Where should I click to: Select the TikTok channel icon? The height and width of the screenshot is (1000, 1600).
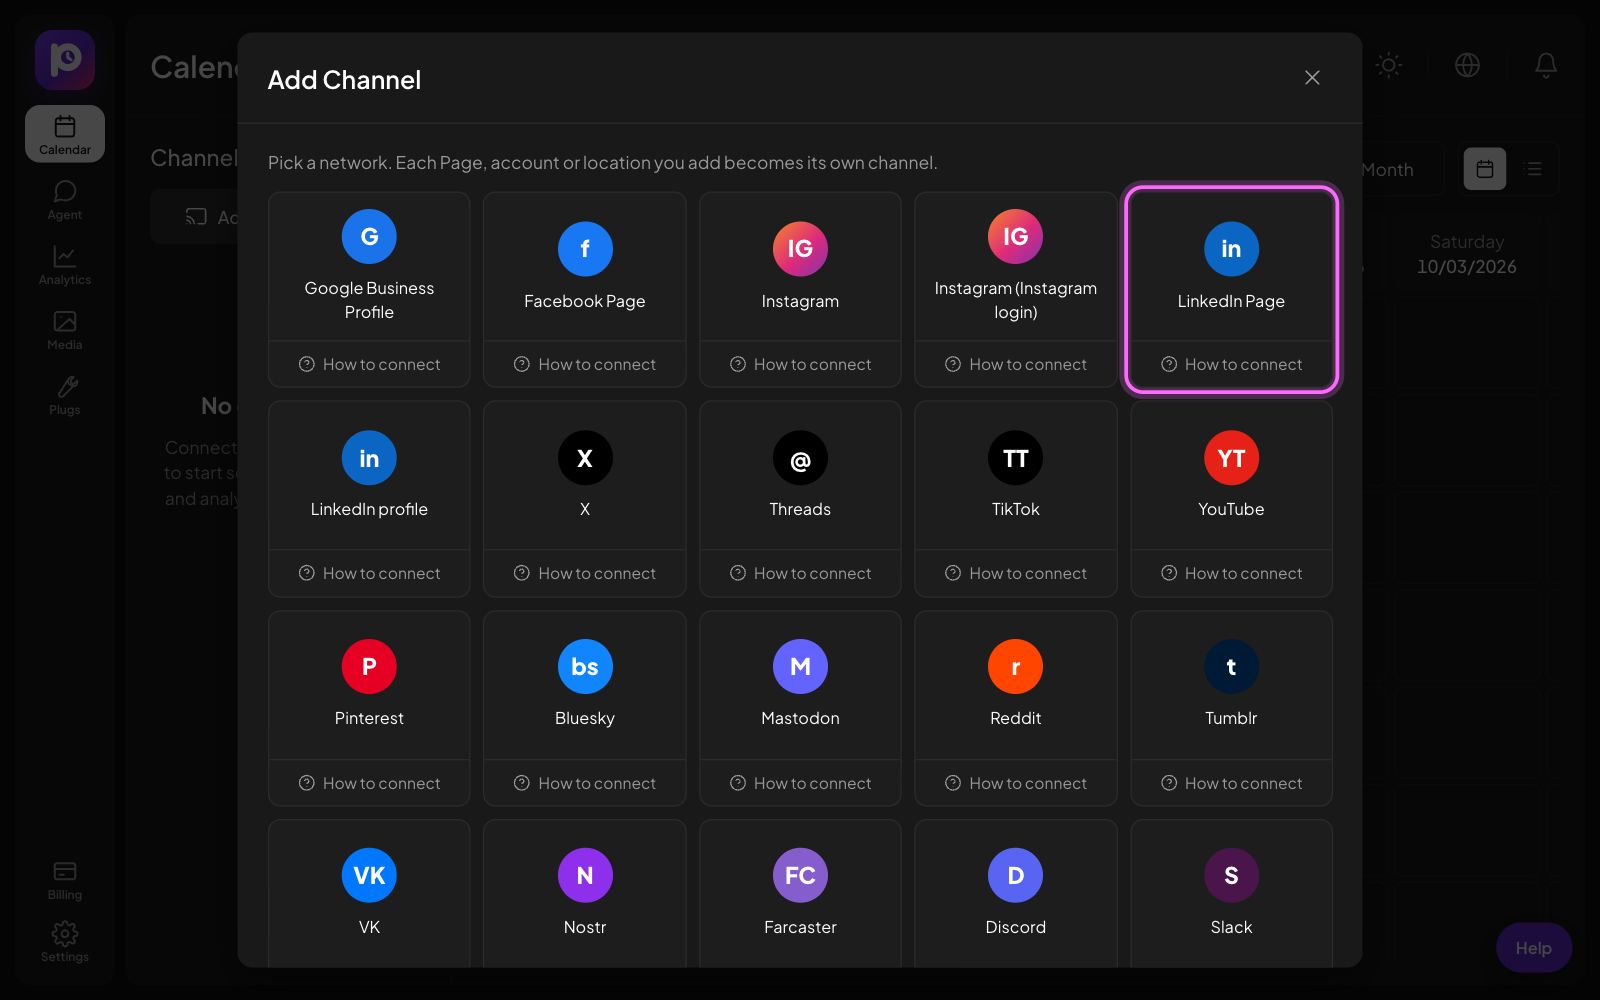[1016, 458]
